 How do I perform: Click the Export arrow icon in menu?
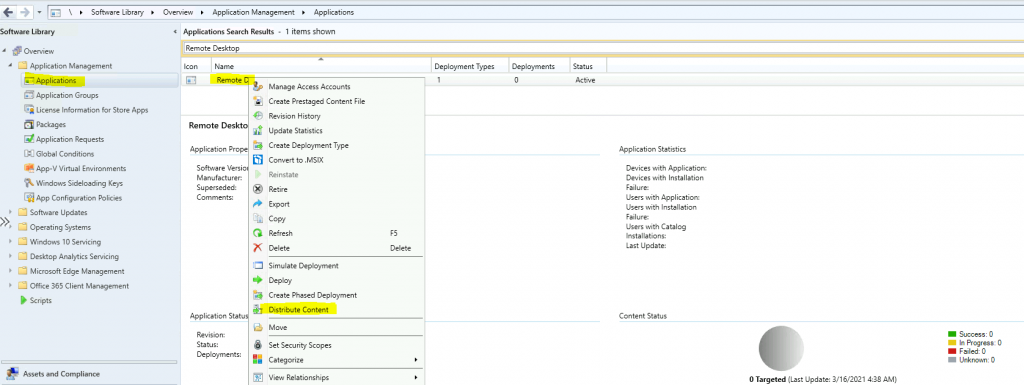(x=257, y=204)
